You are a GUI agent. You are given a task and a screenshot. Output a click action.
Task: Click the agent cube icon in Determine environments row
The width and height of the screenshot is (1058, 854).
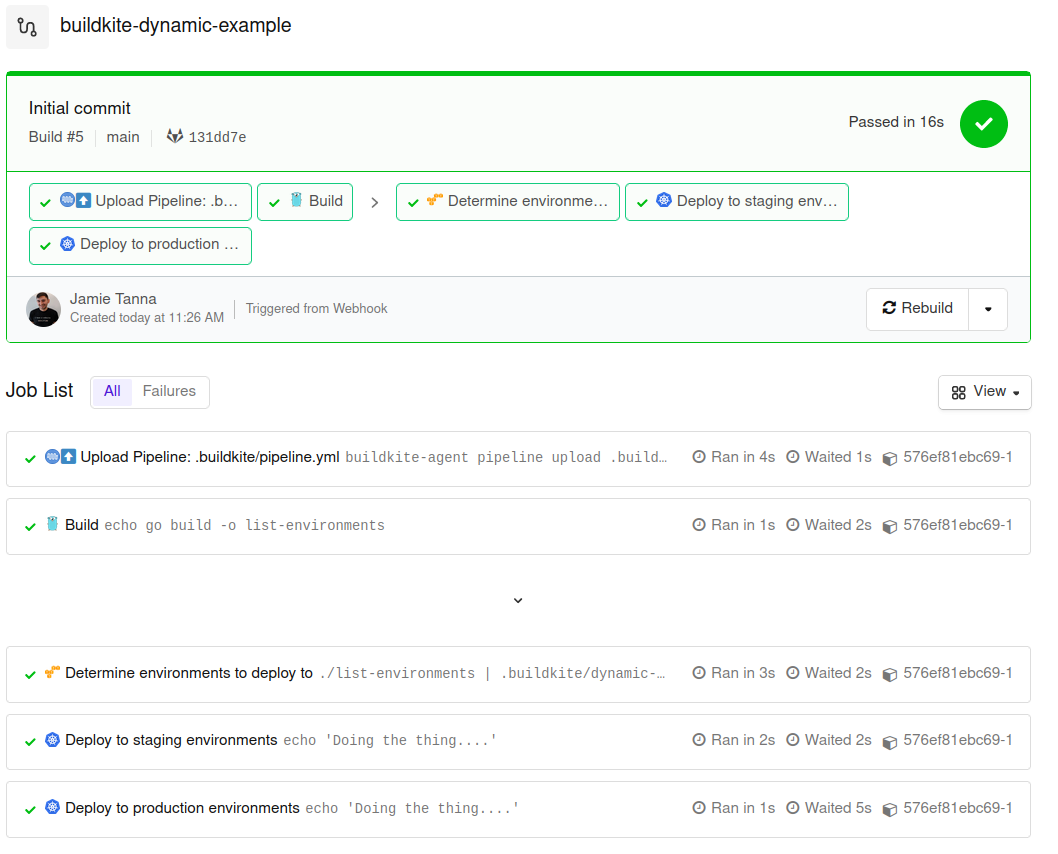(x=890, y=675)
